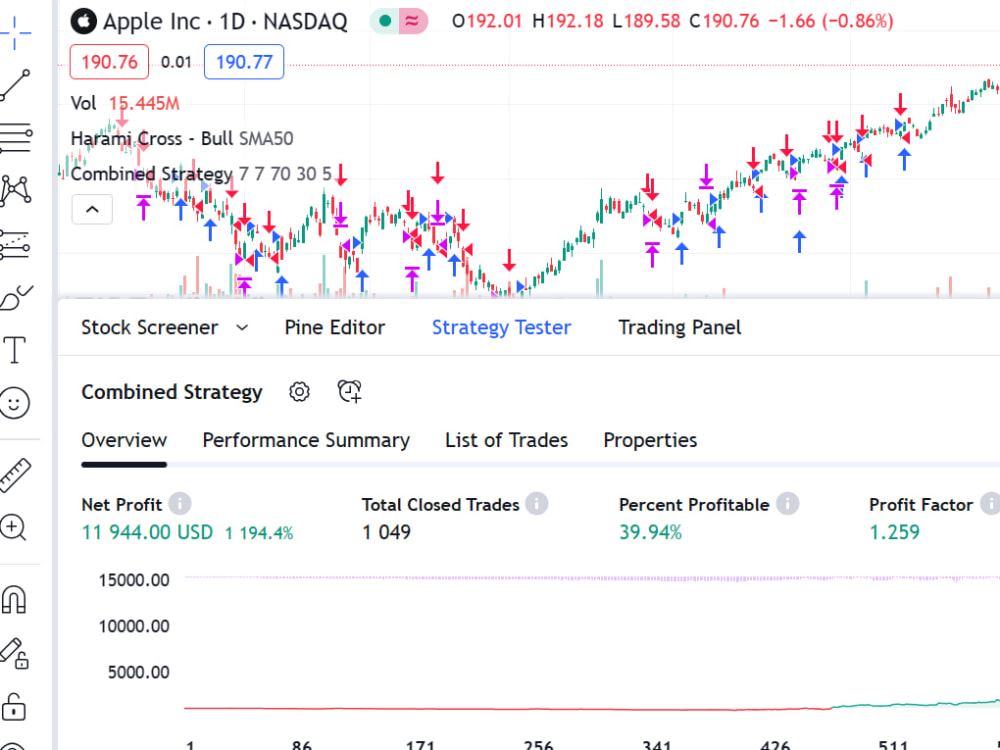This screenshot has width=1000, height=750.
Task: Open the Fibonacci retracement tool
Action: (15, 138)
